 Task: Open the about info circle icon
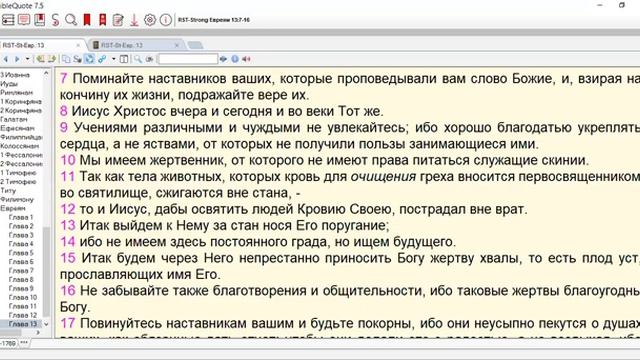(x=165, y=20)
